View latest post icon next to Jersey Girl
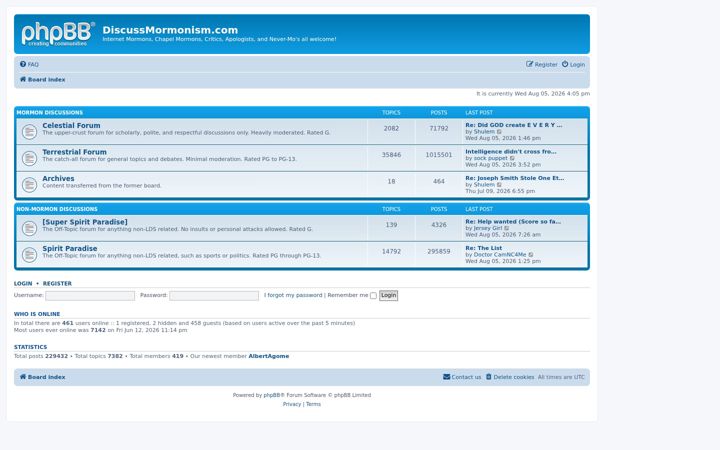This screenshot has height=450, width=720. pos(507,228)
